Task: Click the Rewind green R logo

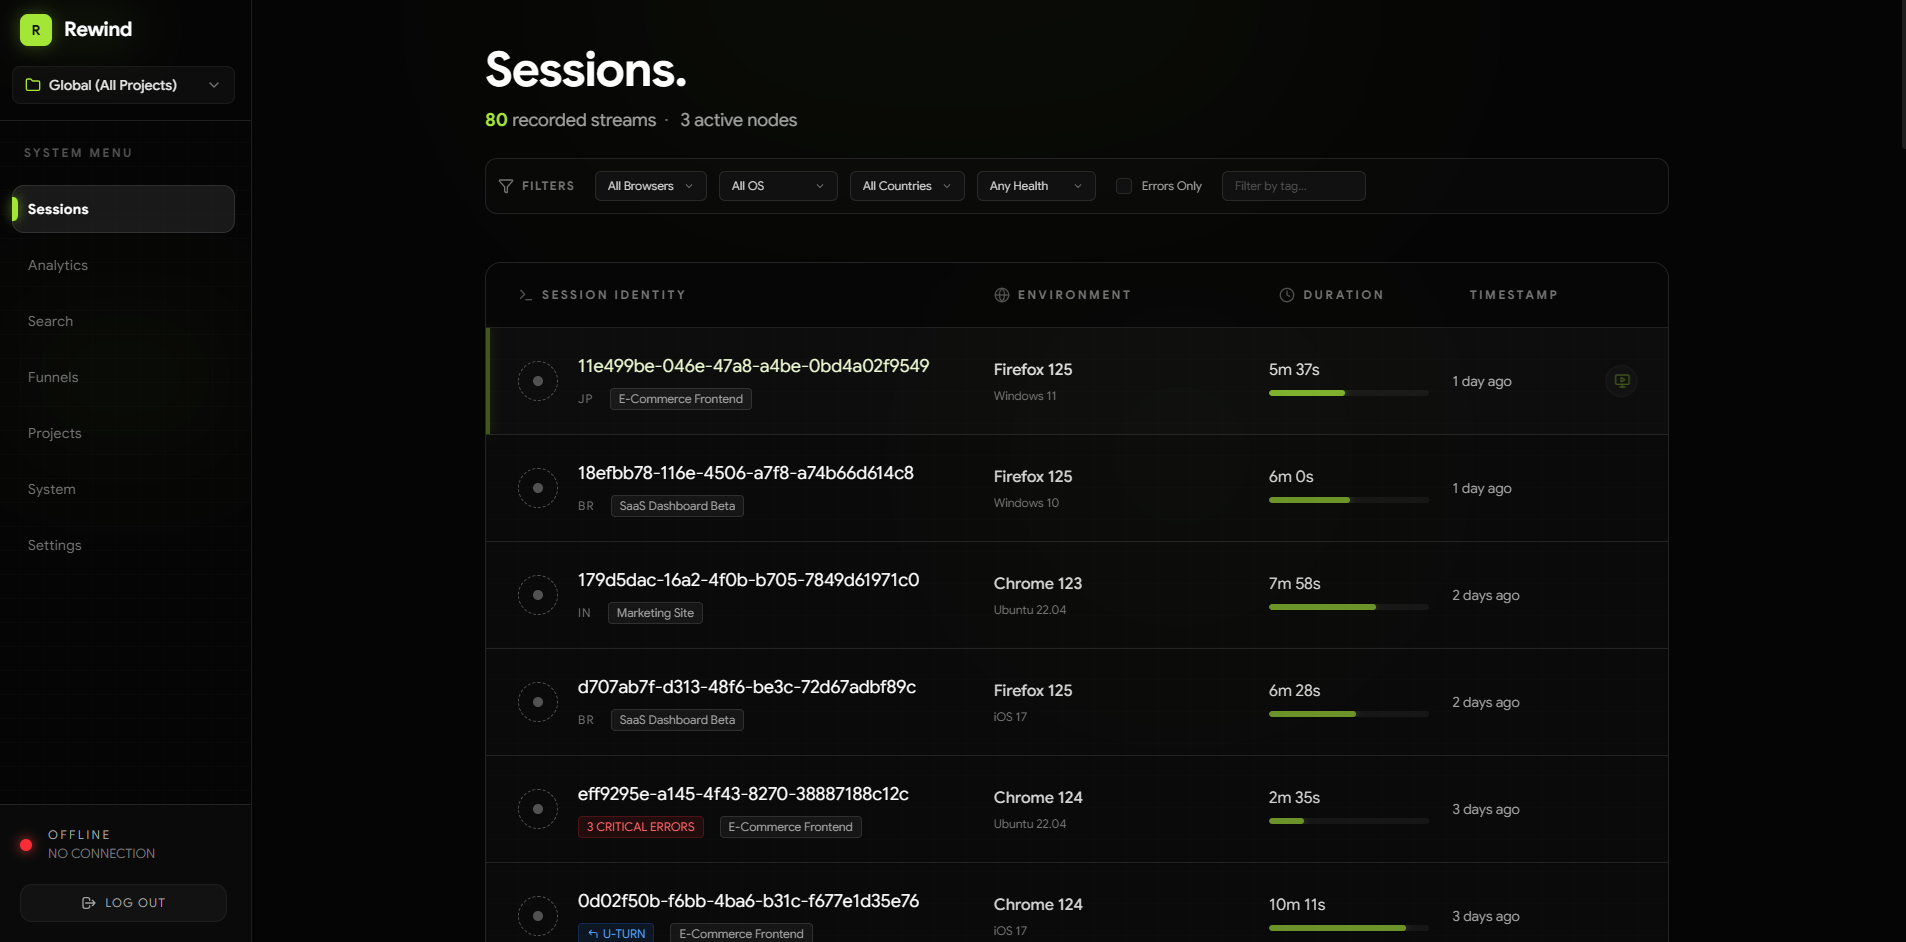Action: click(x=36, y=30)
